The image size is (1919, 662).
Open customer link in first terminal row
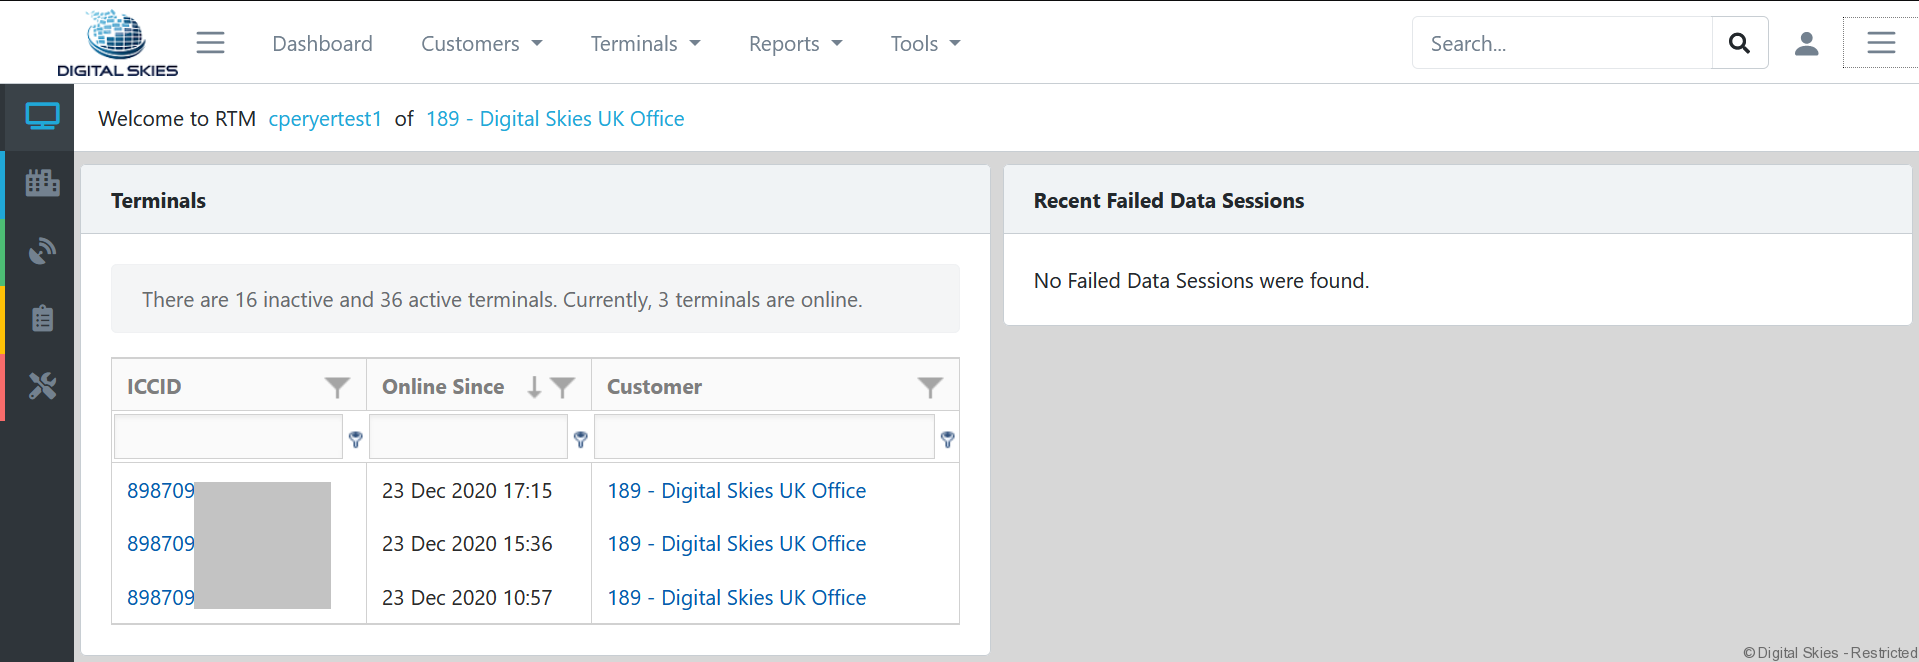click(736, 491)
